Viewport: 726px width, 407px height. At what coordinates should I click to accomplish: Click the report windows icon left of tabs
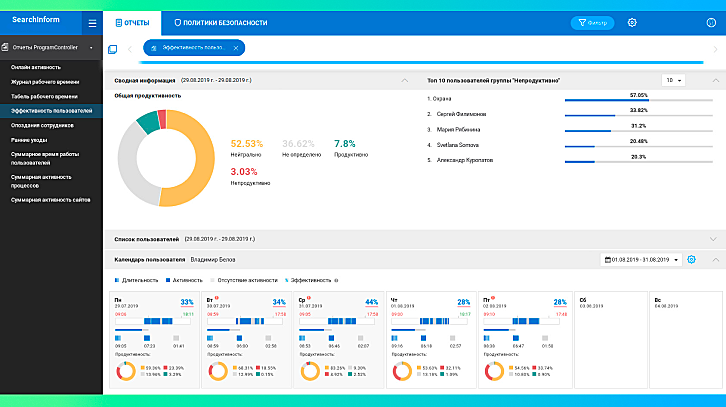click(x=113, y=48)
